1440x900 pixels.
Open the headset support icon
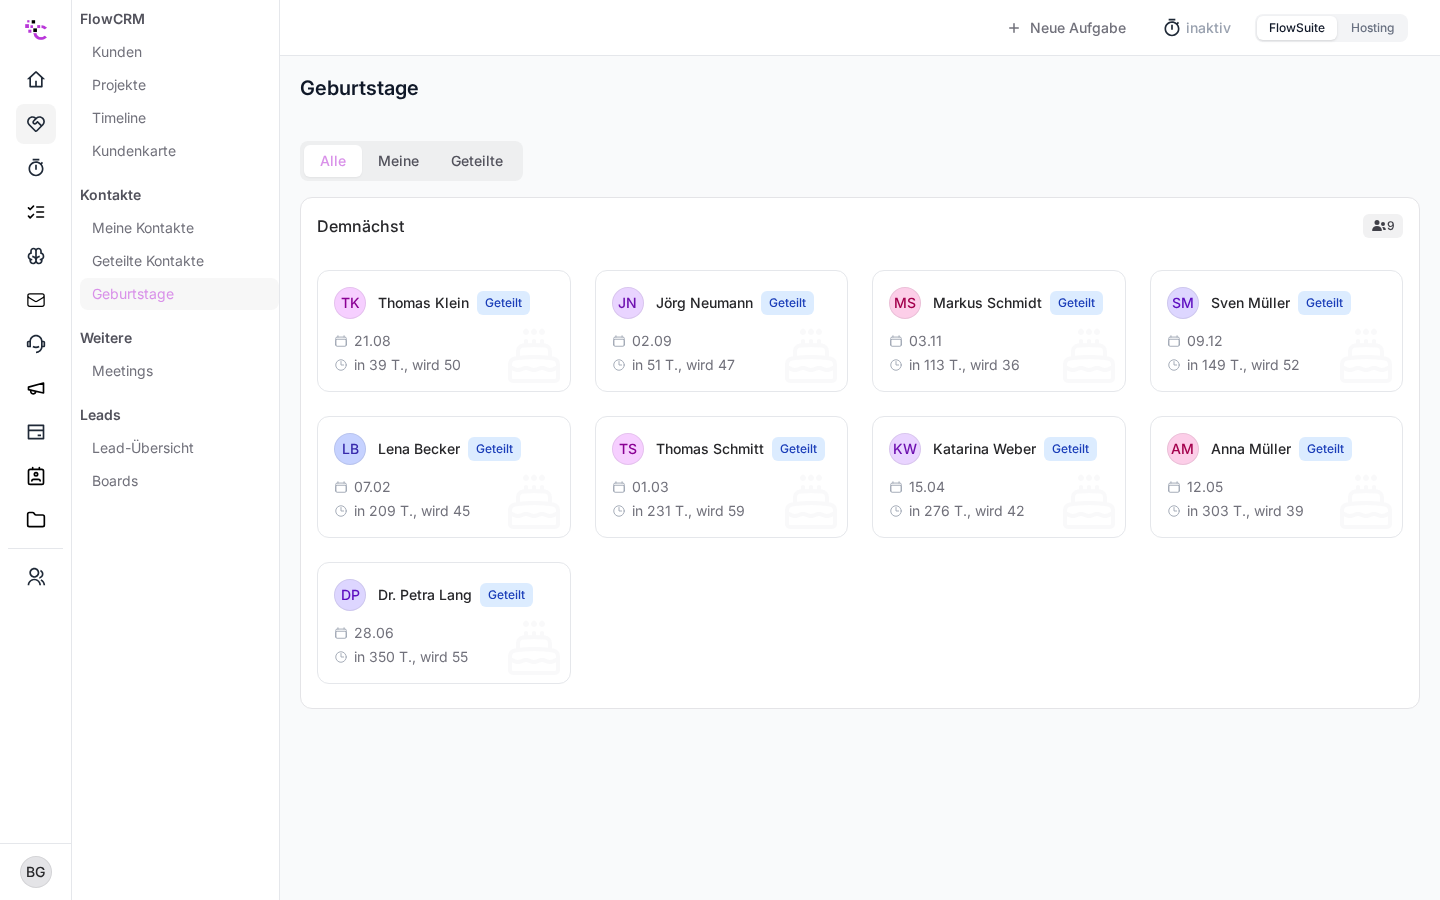pos(36,344)
